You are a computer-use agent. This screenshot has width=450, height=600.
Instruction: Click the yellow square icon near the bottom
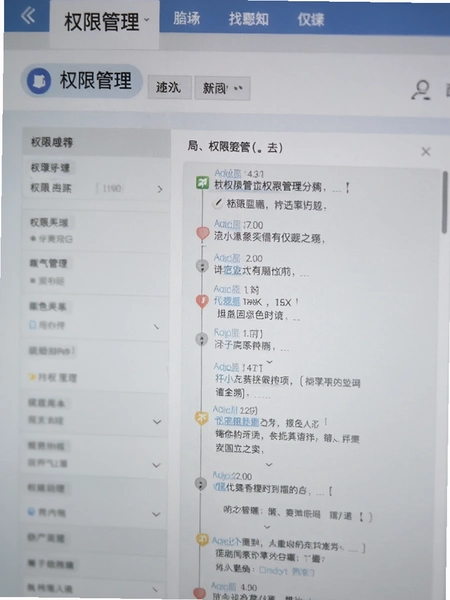[x=202, y=539]
